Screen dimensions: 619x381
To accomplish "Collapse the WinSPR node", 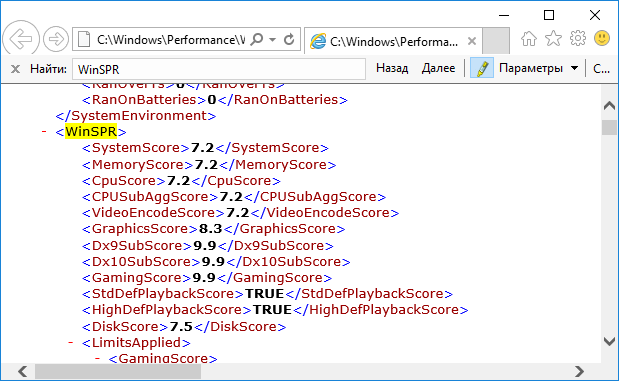I will [x=44, y=131].
